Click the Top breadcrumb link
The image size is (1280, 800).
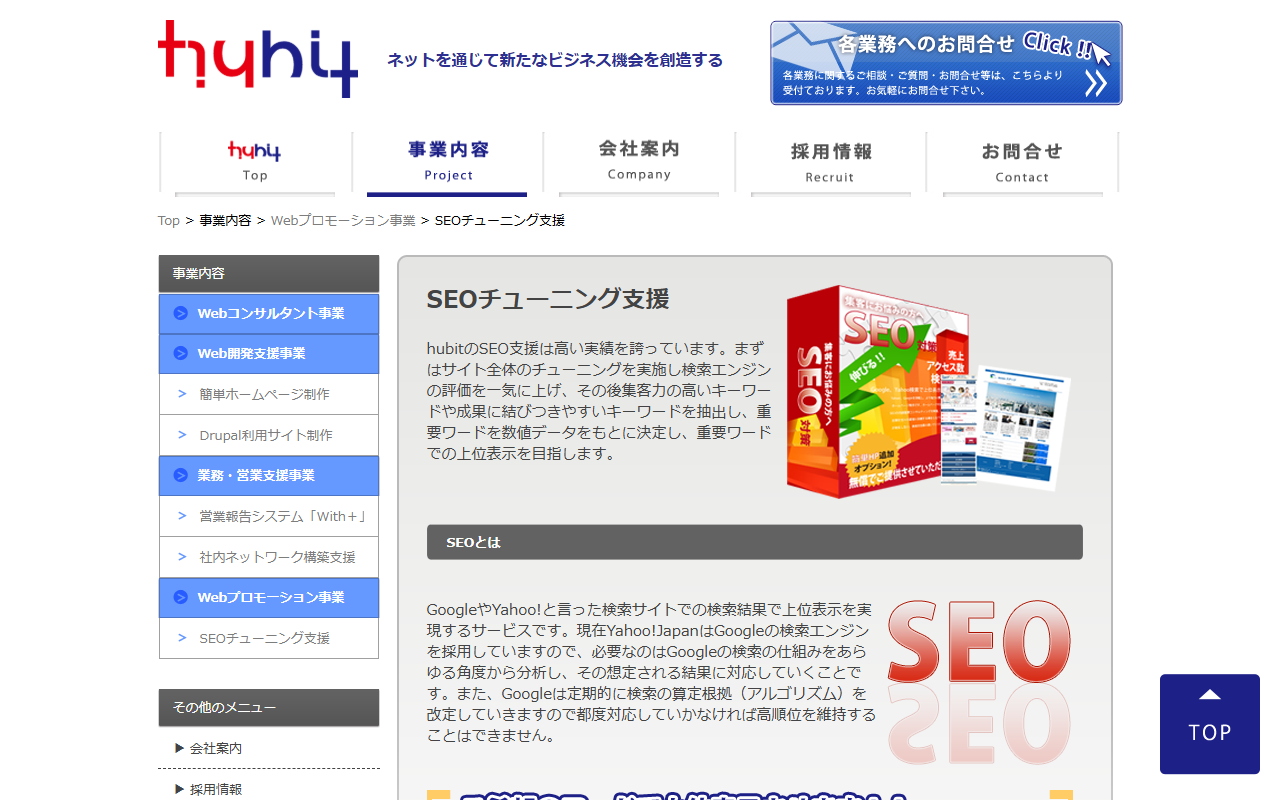coord(169,220)
